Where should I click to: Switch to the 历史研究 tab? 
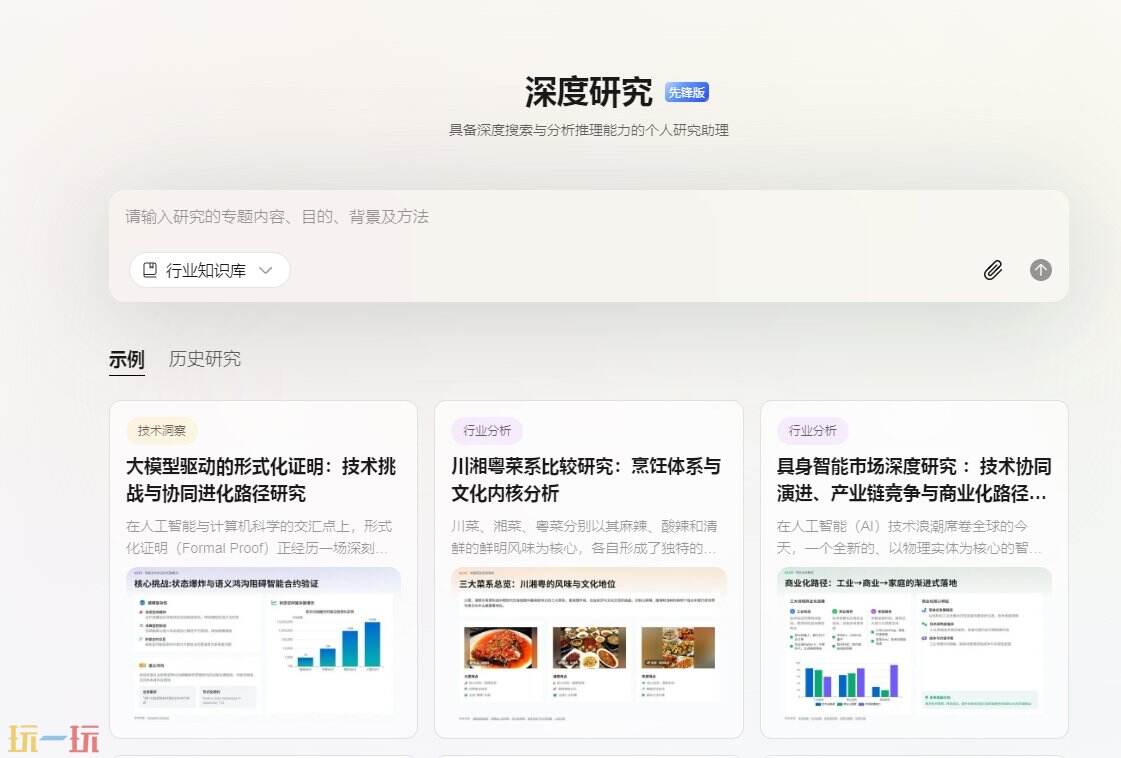click(204, 359)
